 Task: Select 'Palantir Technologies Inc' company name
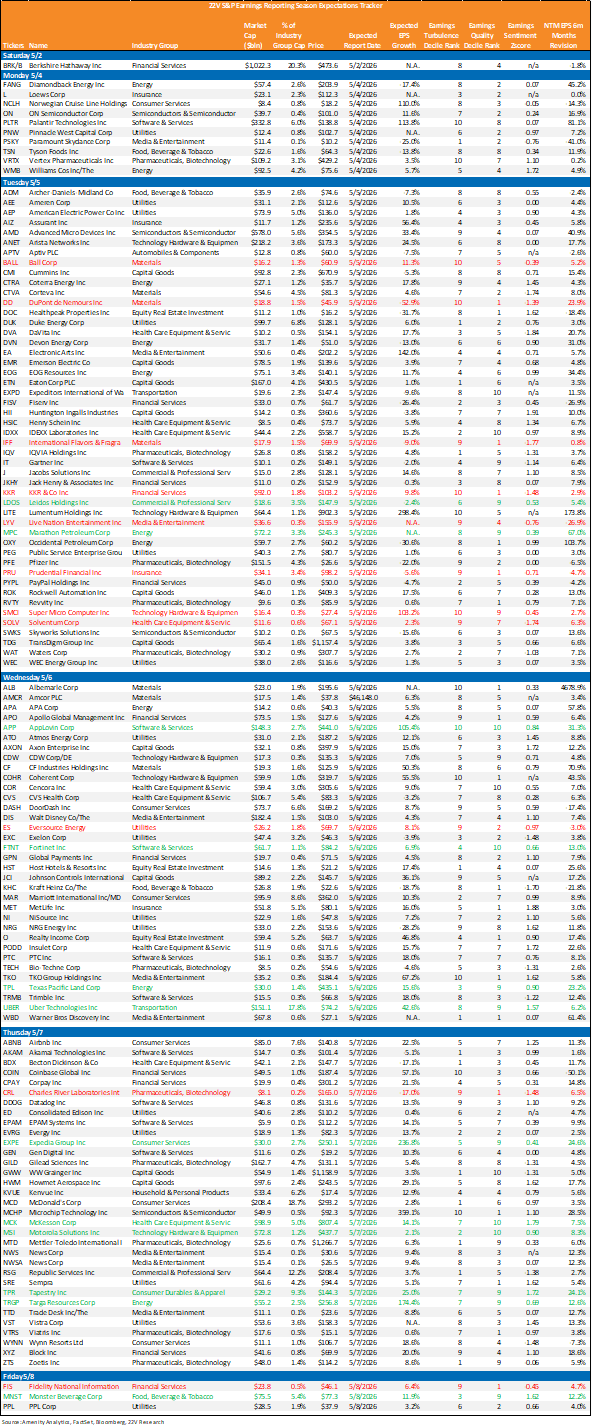[70, 123]
